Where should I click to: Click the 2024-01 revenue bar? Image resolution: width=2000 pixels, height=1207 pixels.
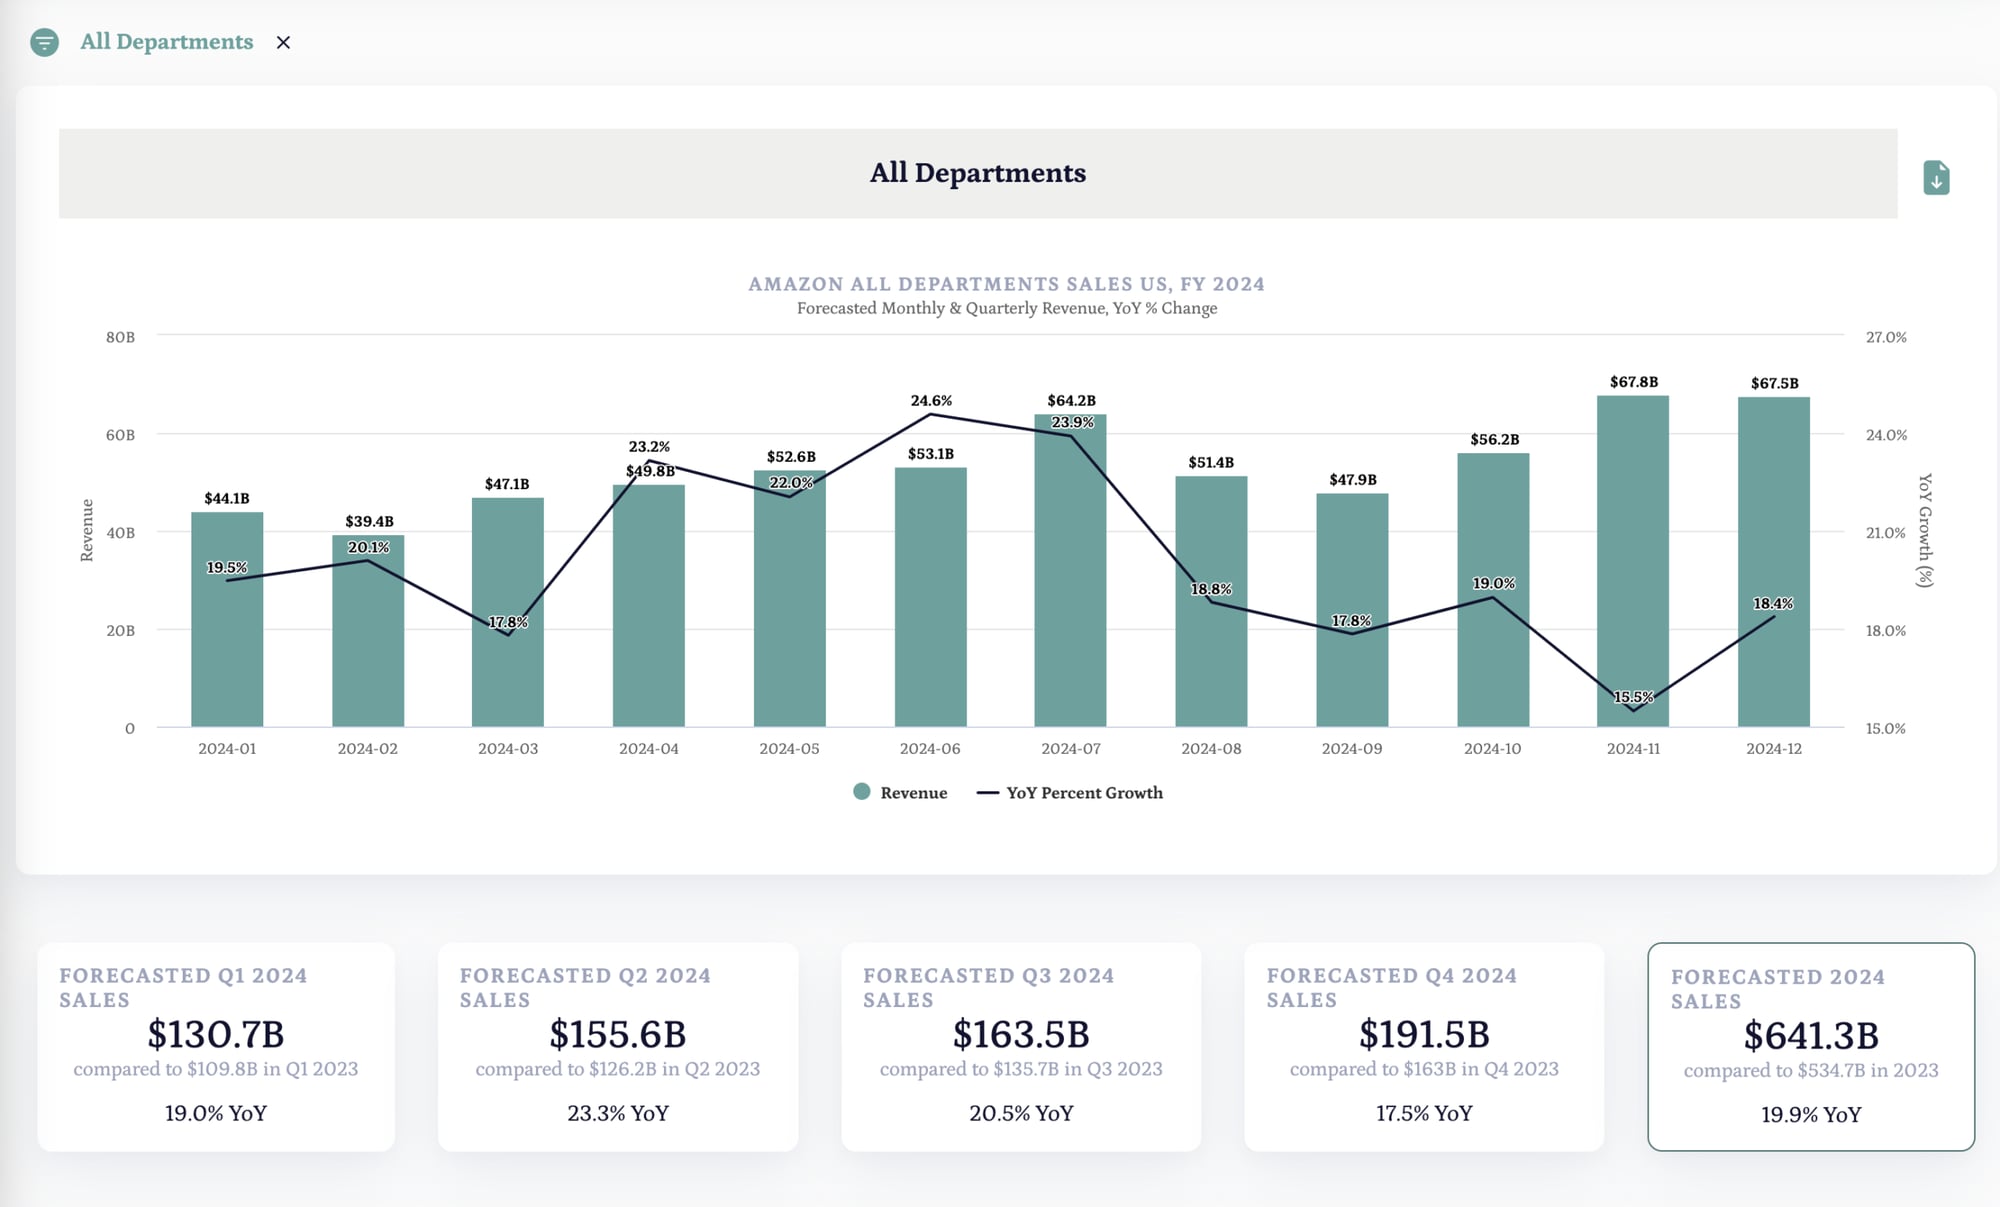(x=227, y=619)
